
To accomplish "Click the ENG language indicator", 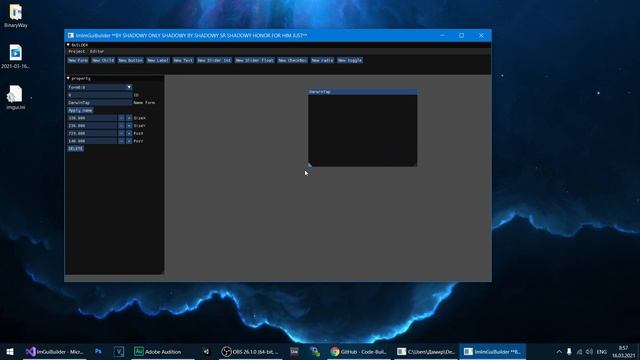I will (602, 351).
